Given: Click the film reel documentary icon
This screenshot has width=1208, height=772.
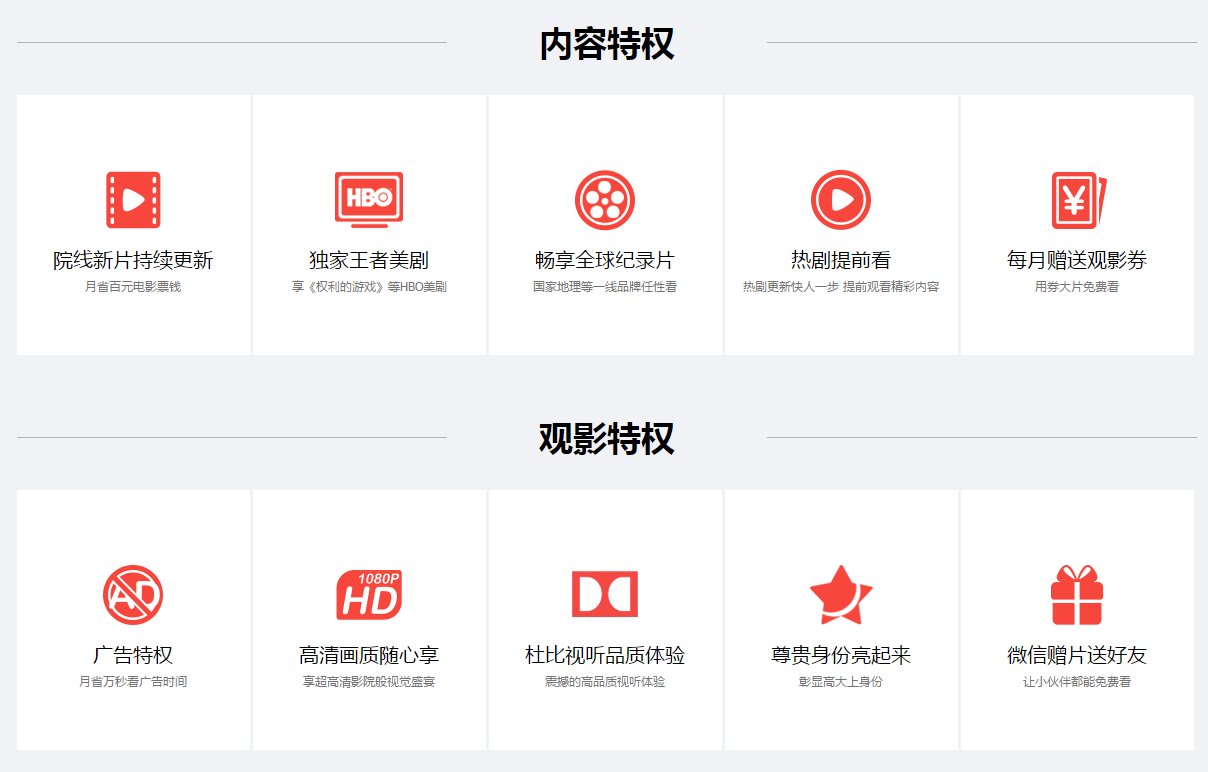Looking at the screenshot, I should coord(605,200).
